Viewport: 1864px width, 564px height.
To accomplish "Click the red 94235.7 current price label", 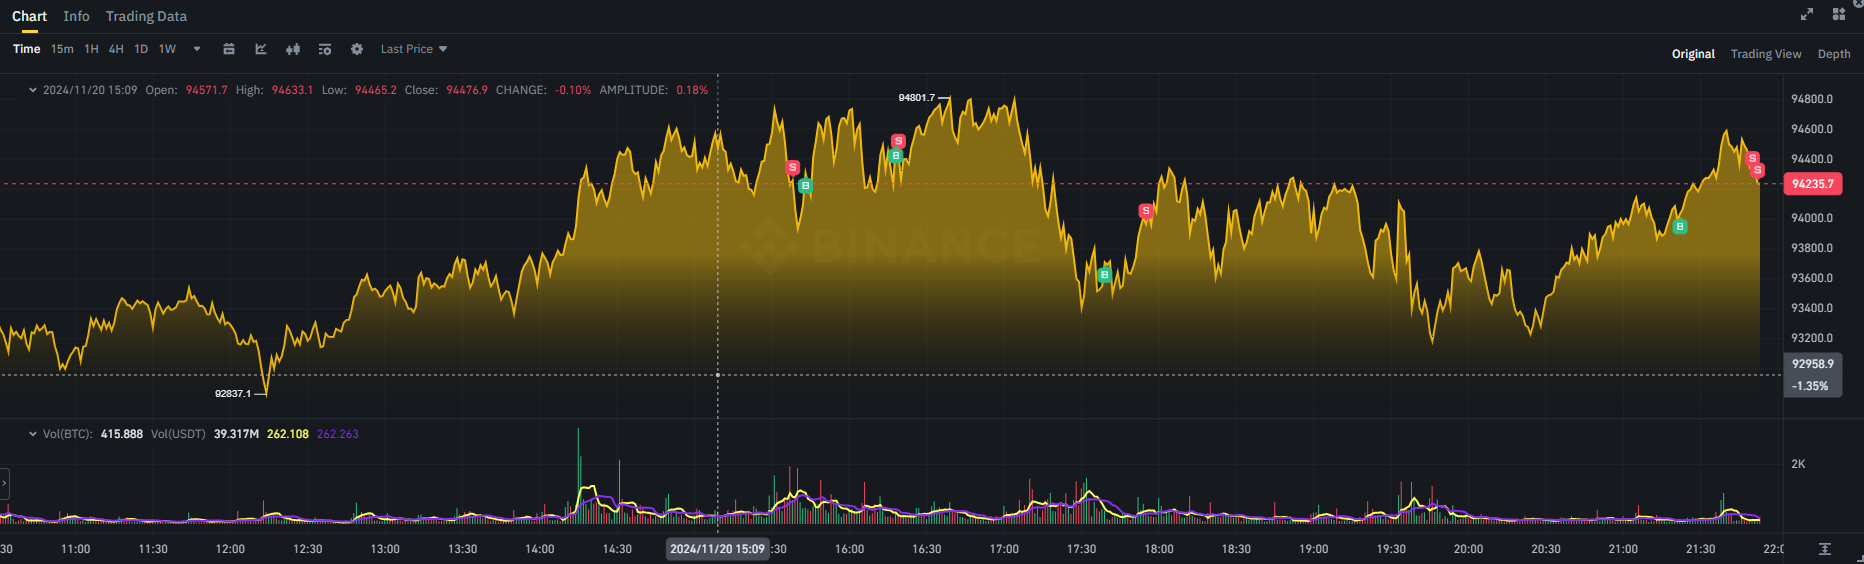I will point(1812,184).
